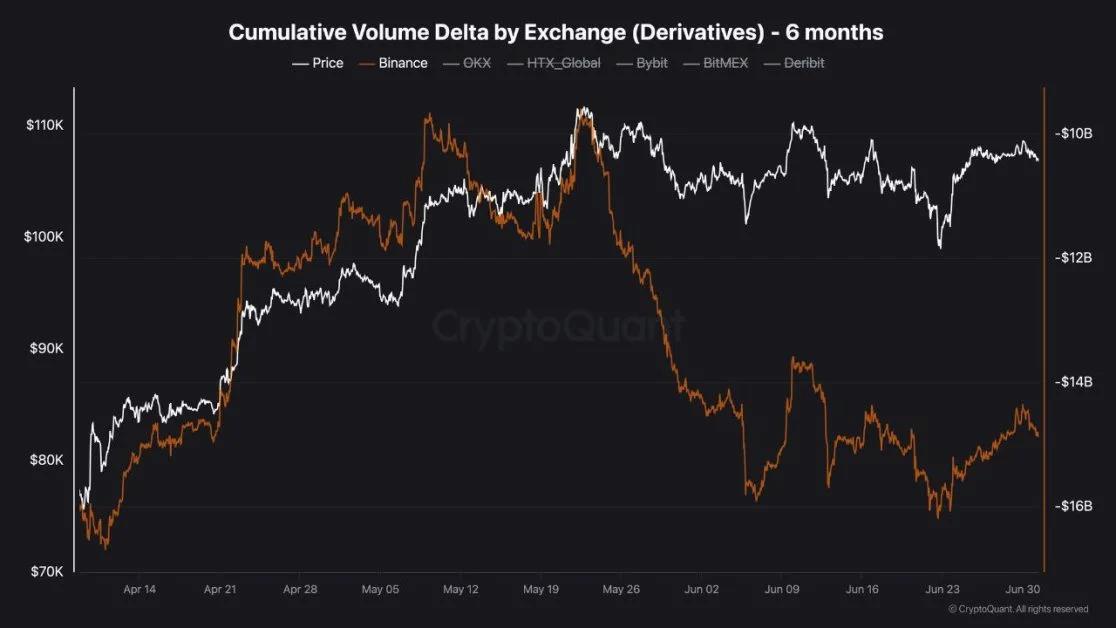
Task: Toggle the Binance series in legend
Action: (393, 63)
